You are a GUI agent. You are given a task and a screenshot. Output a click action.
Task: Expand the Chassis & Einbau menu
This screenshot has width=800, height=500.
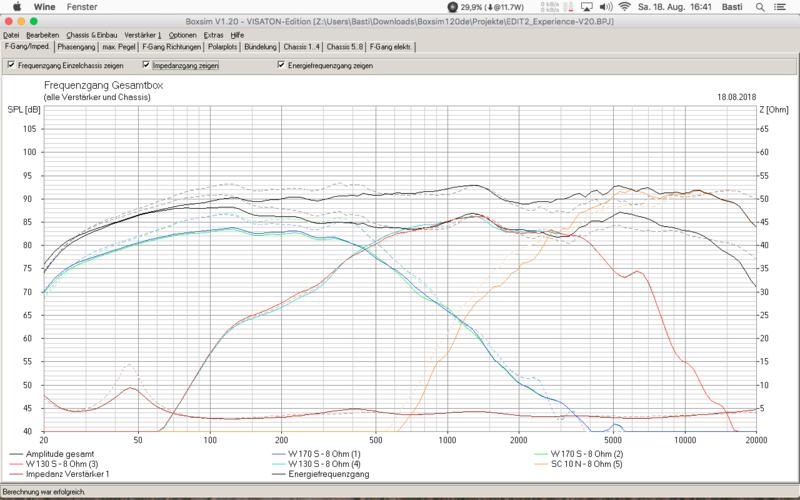(85, 34)
